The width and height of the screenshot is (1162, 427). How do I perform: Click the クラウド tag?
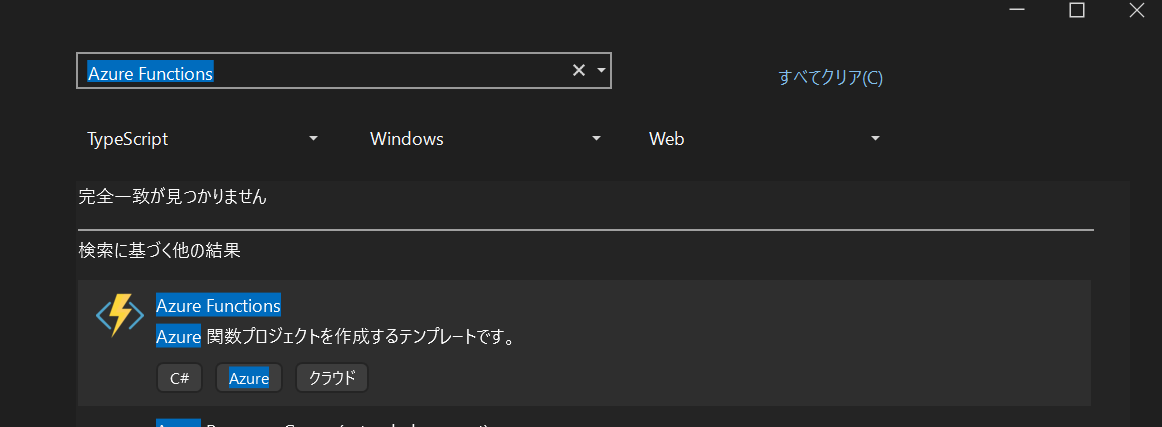coord(332,378)
